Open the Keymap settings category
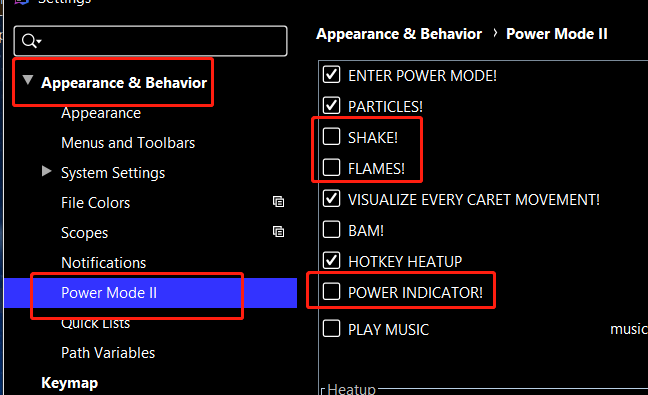 click(x=69, y=383)
